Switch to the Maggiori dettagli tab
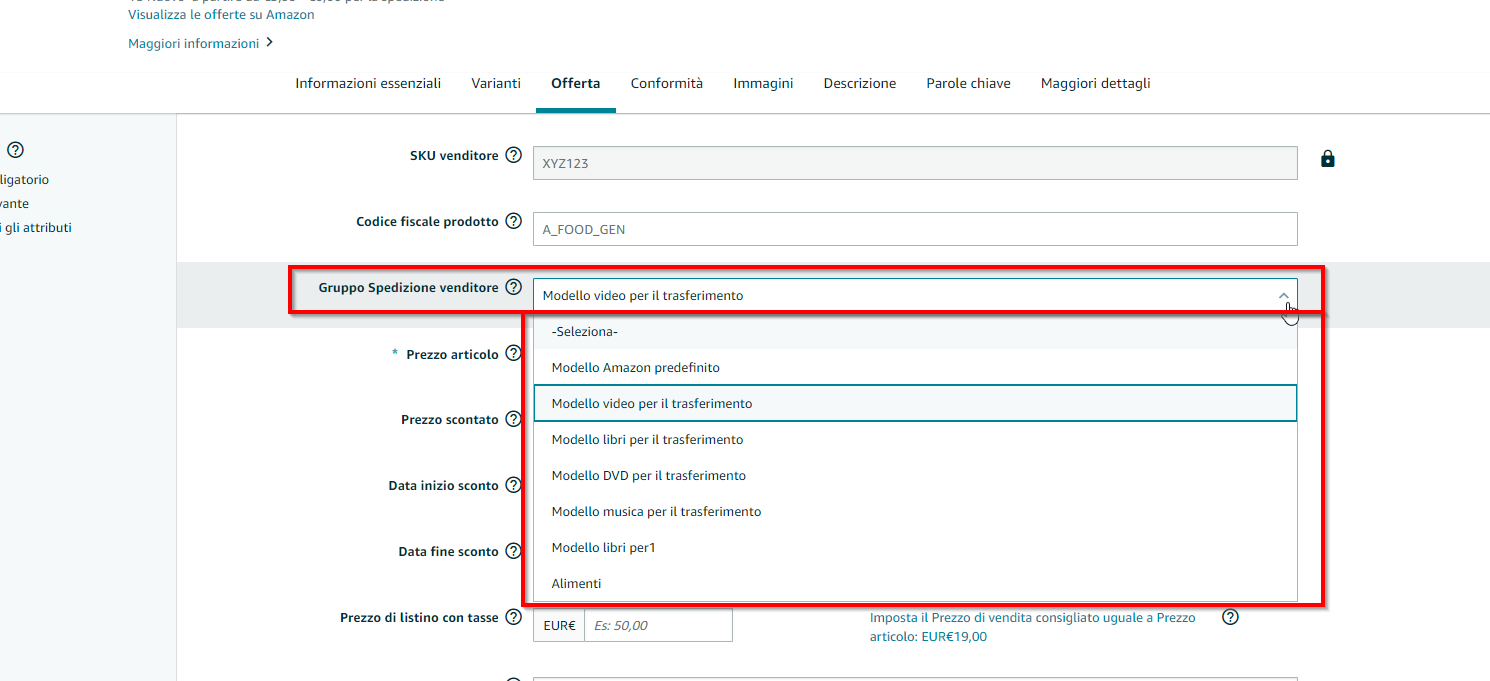The image size is (1490, 681). click(x=1095, y=83)
